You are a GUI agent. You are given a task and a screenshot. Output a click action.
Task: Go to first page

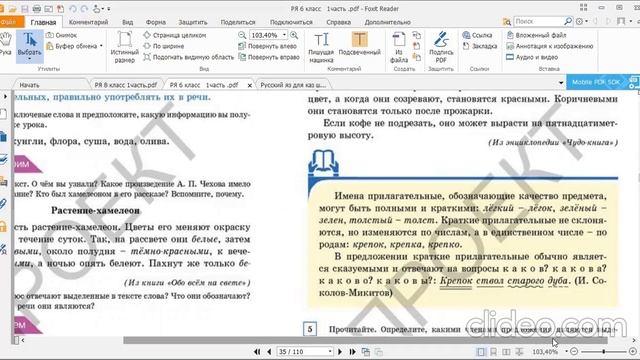257,351
